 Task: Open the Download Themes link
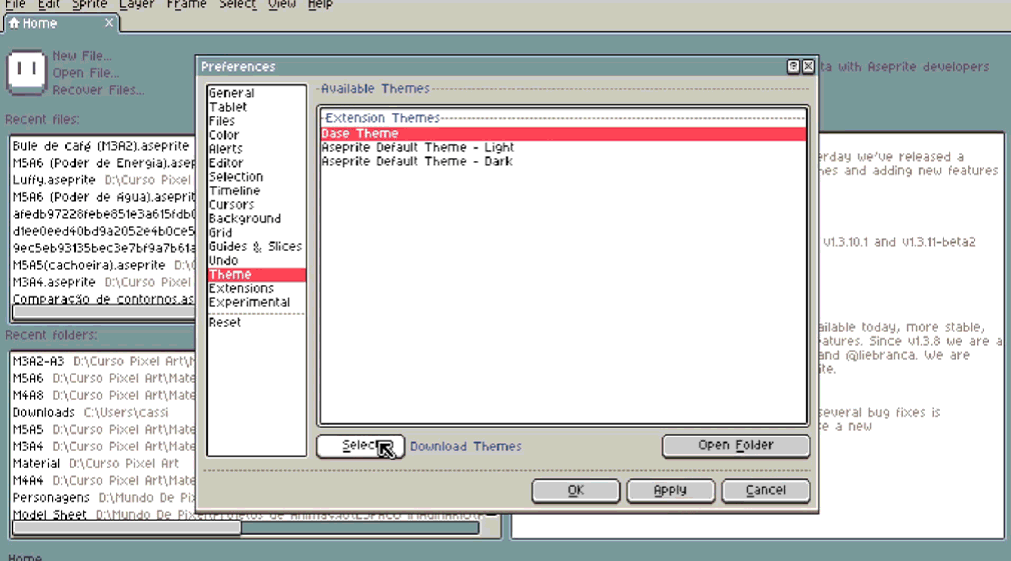tap(466, 446)
